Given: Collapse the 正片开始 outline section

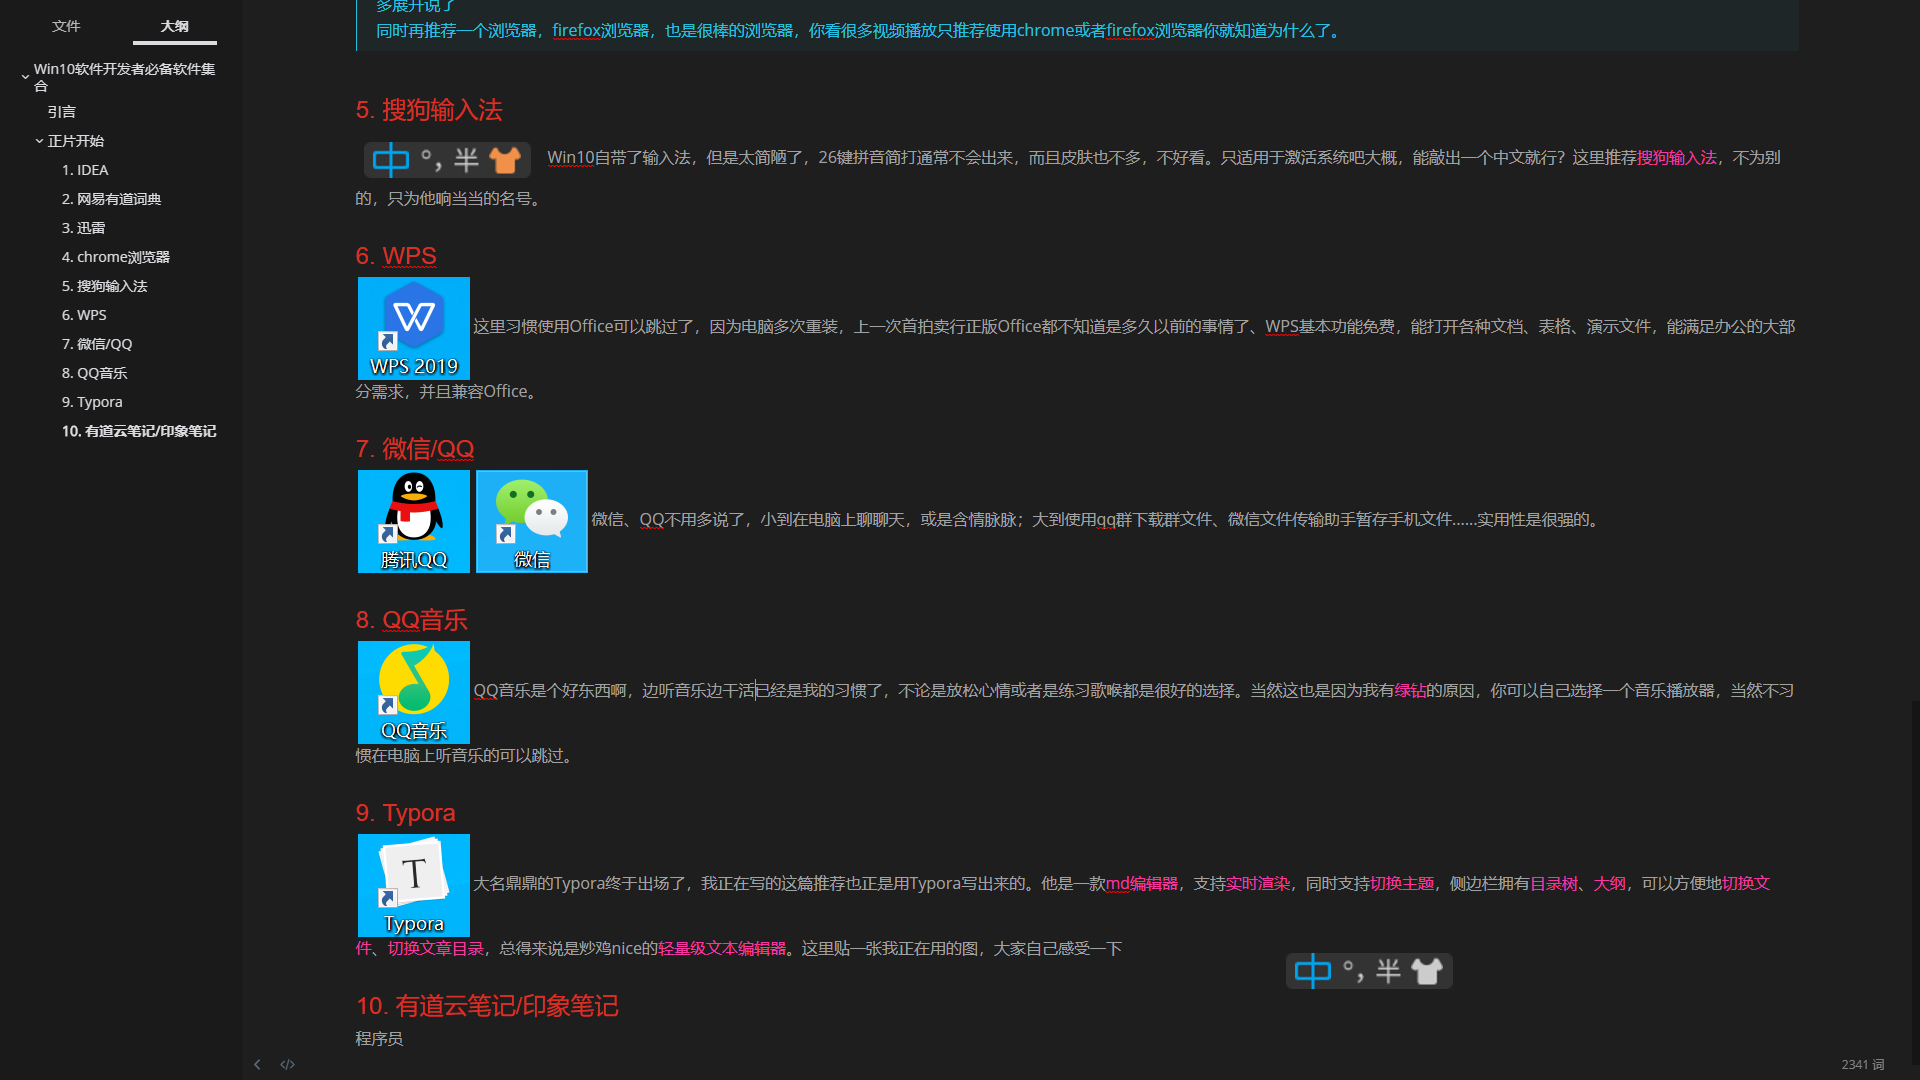Looking at the screenshot, I should pos(39,141).
